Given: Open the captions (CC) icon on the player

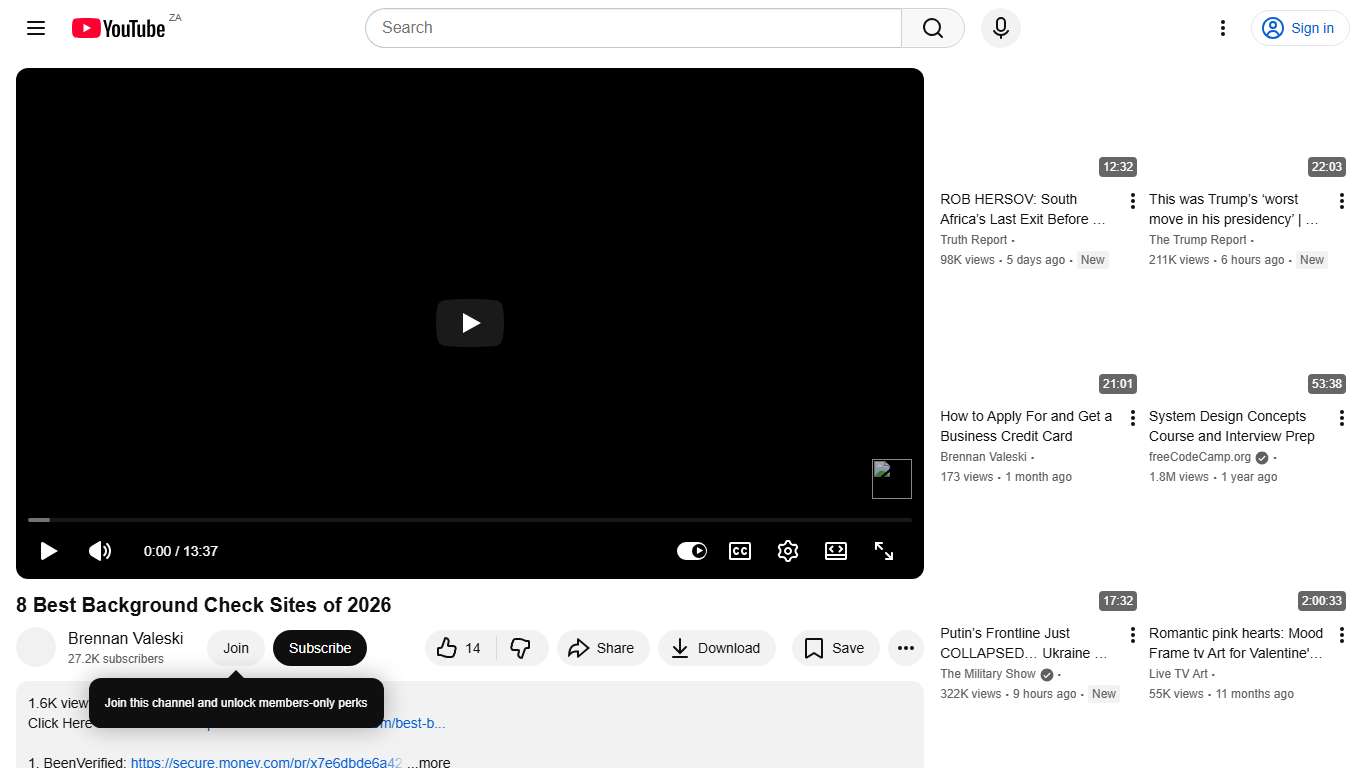Looking at the screenshot, I should pyautogui.click(x=740, y=551).
